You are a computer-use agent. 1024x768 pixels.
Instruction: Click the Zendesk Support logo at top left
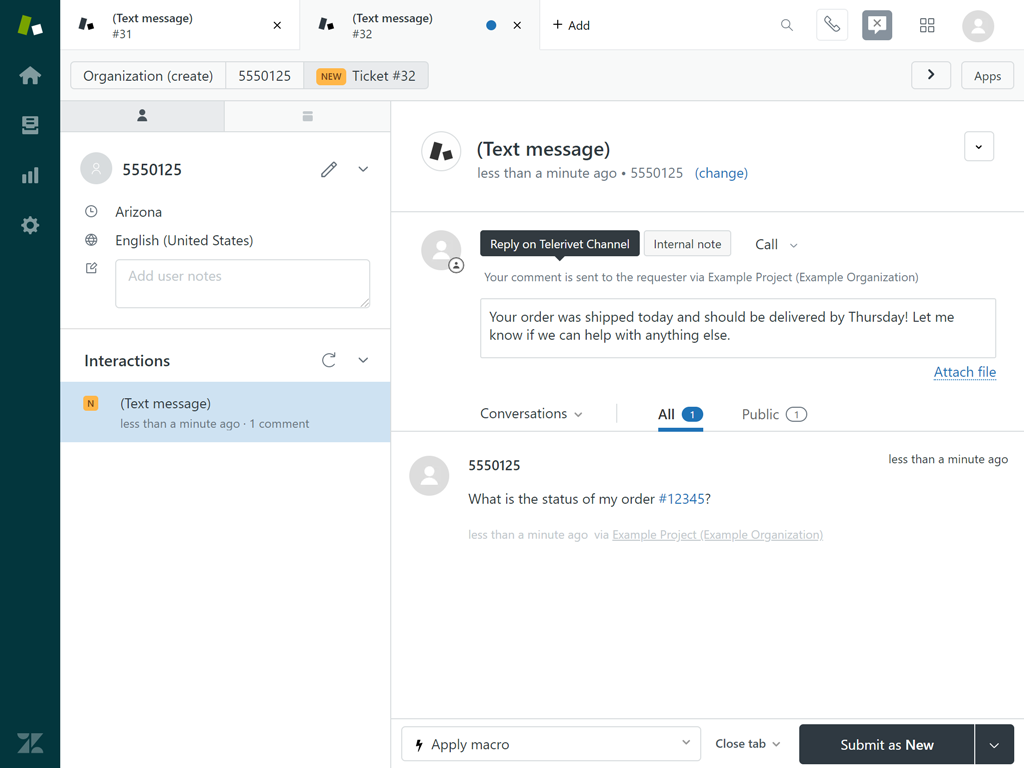[30, 25]
